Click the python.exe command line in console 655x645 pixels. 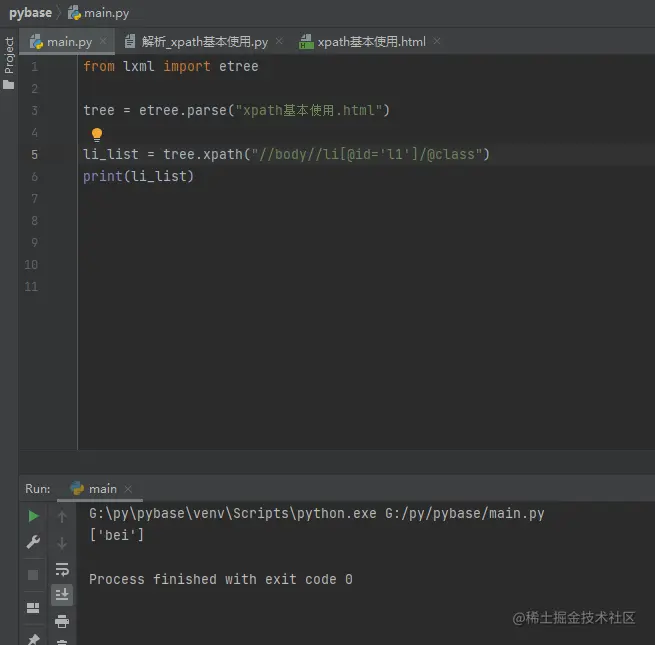(x=317, y=513)
